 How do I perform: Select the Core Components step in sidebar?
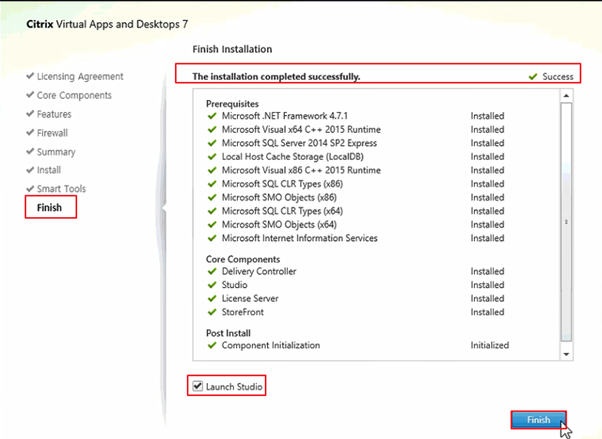point(74,95)
